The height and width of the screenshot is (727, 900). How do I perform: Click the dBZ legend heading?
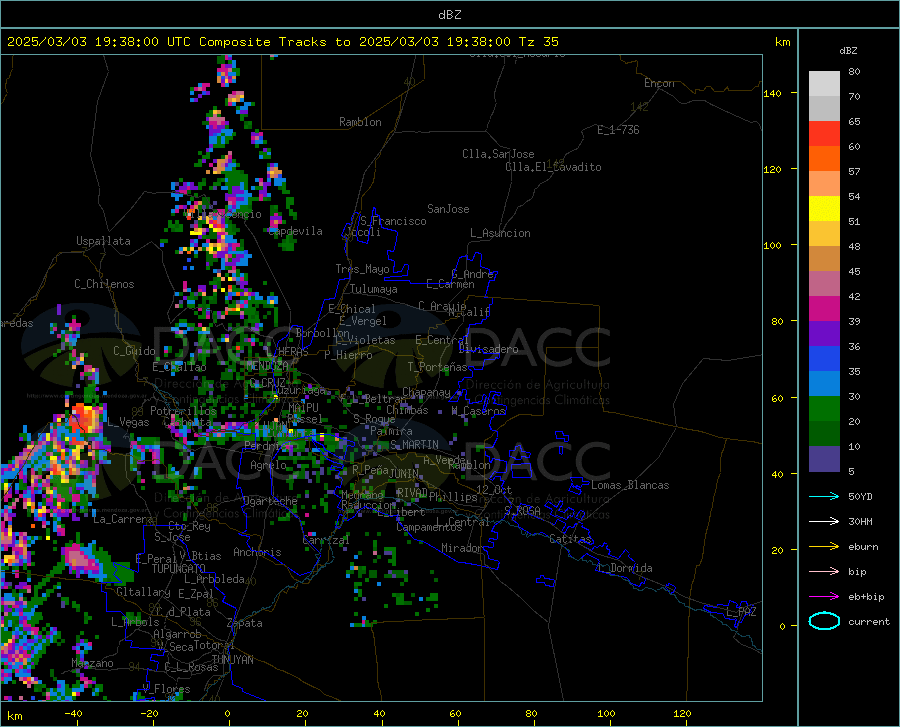(x=848, y=51)
